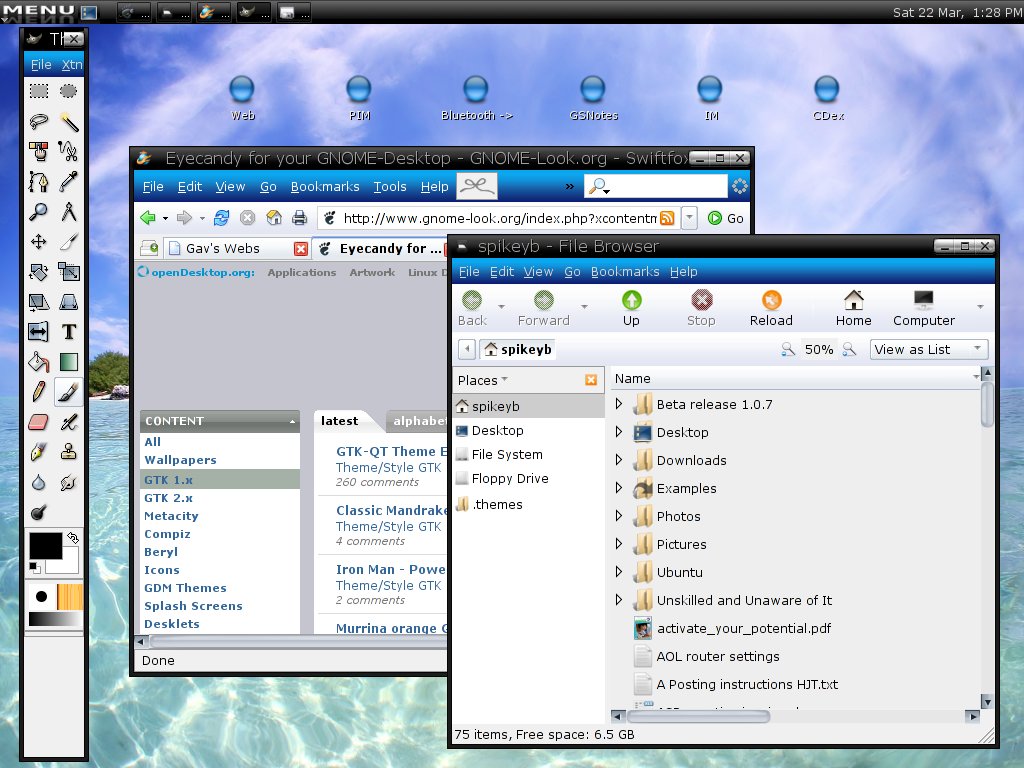
Task: Activate the Paths tool in GIMP
Action: pos(39,181)
